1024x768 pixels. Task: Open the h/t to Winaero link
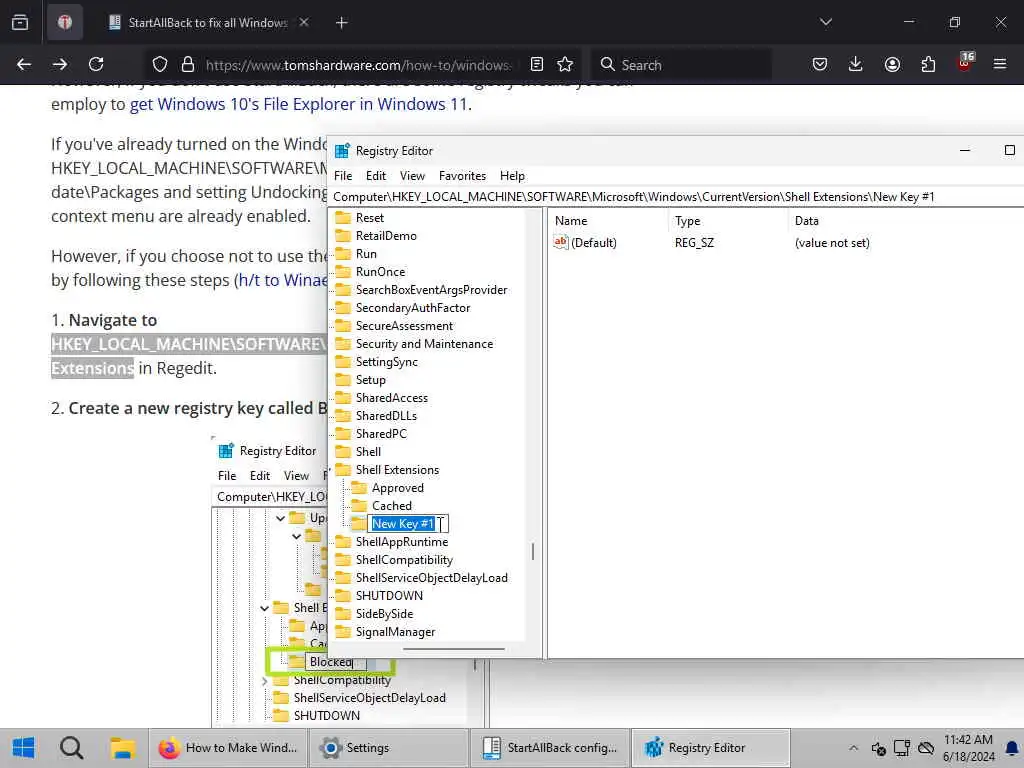pos(283,280)
